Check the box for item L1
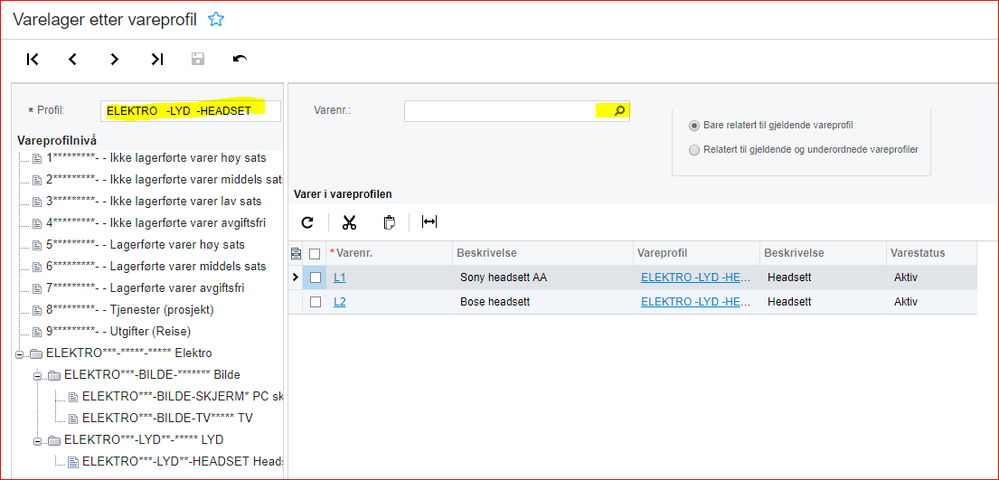999x480 pixels. click(315, 278)
